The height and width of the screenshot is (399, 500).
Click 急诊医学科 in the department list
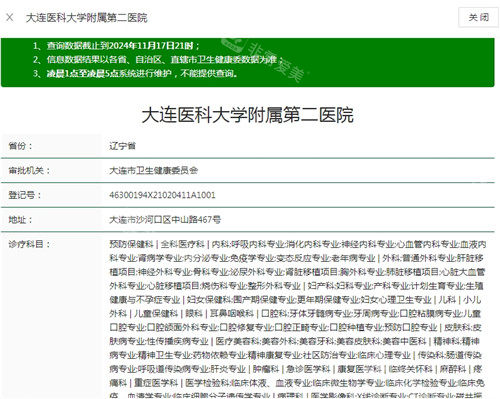[x=308, y=369]
